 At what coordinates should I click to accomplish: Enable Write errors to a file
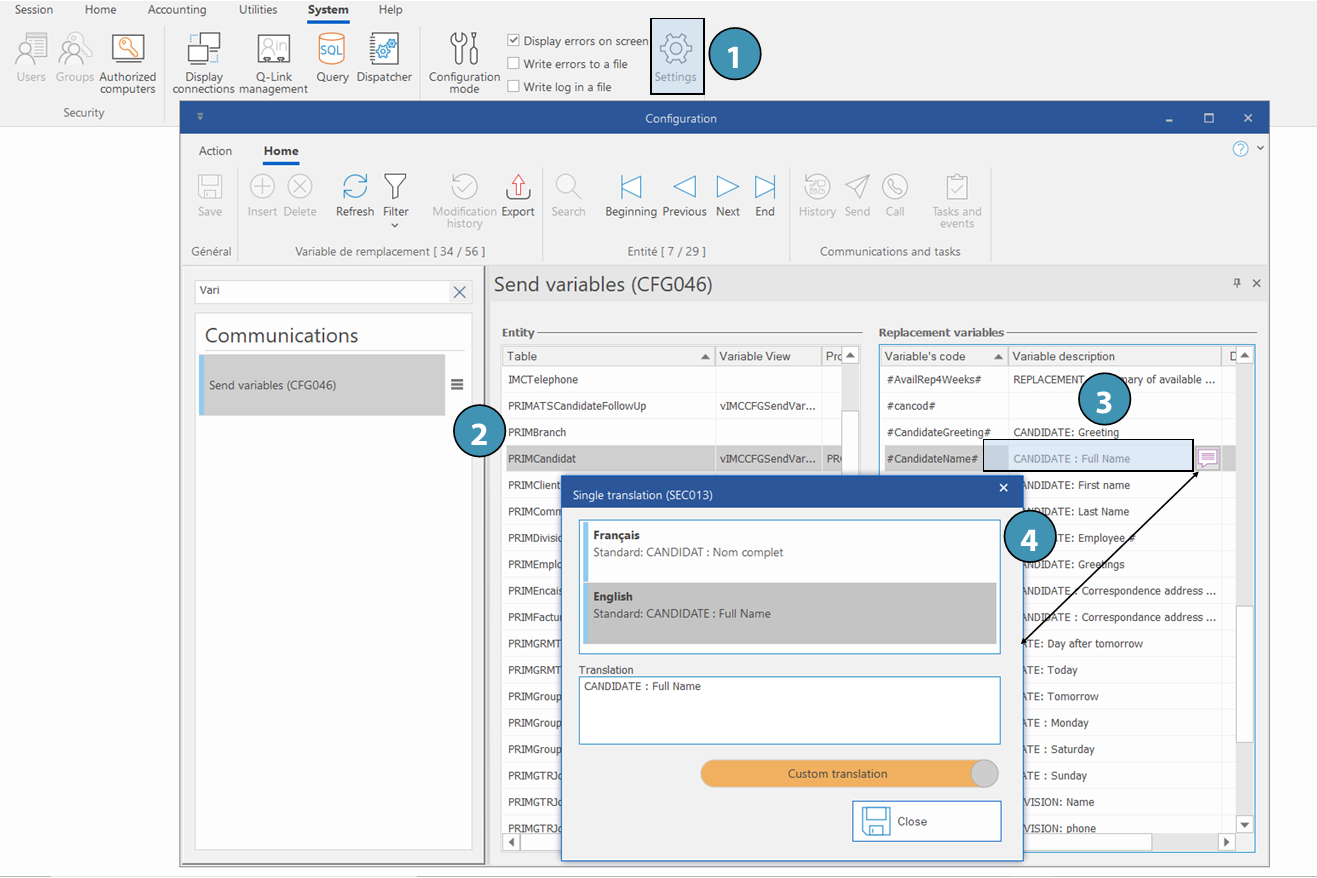pos(514,64)
